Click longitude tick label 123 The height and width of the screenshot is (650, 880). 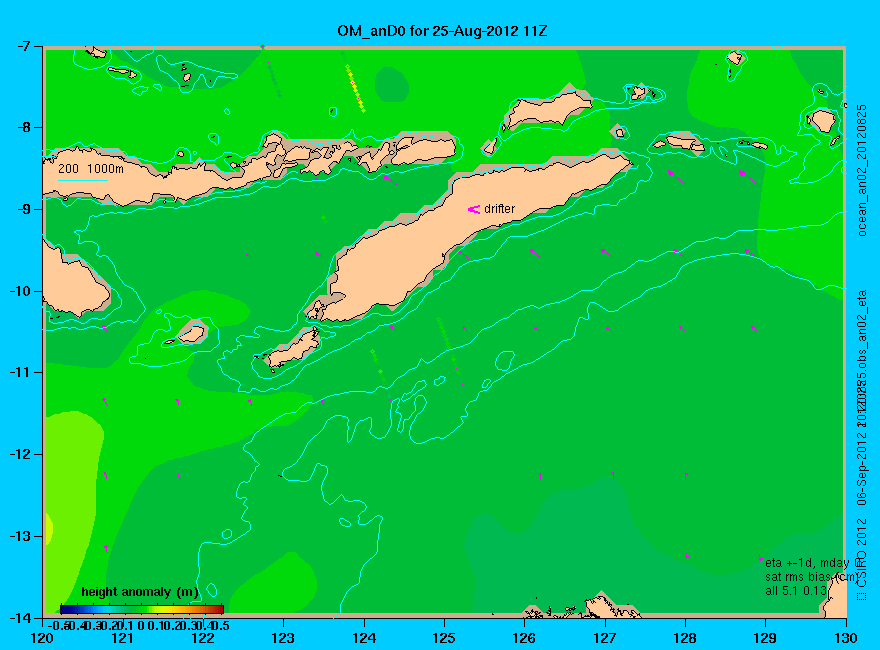(x=283, y=638)
